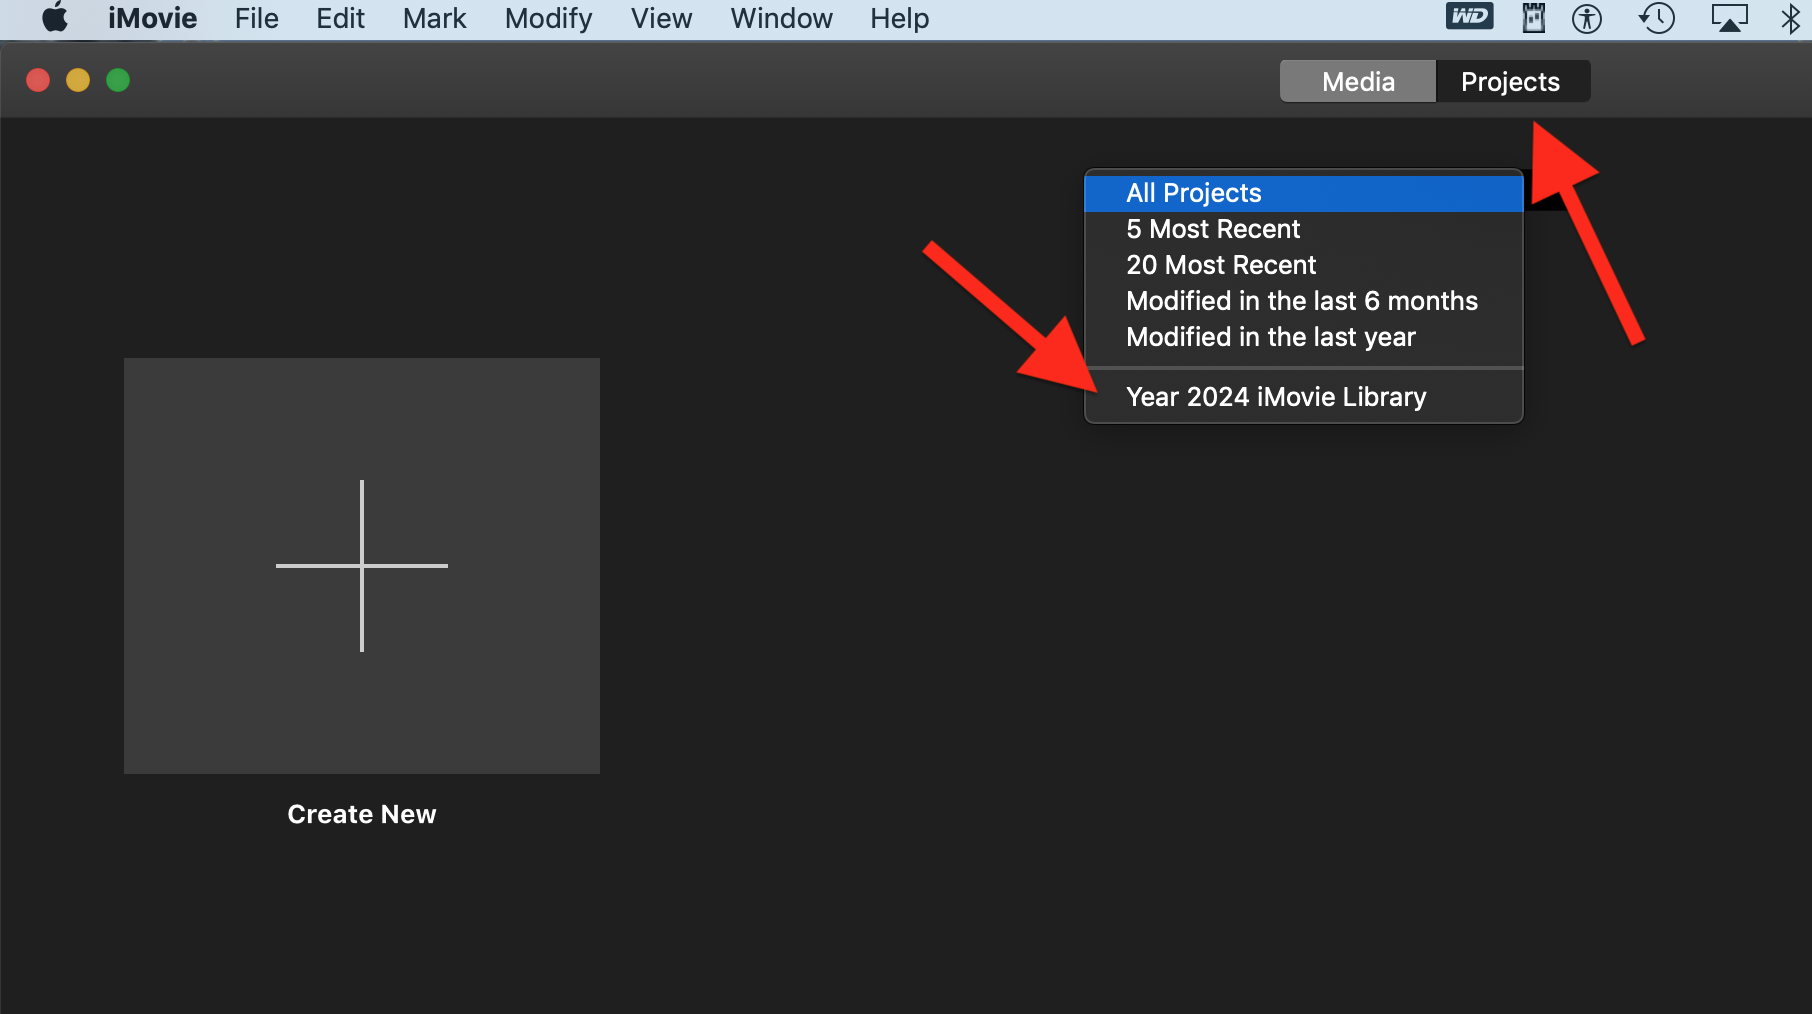Open the Bluetooth menu bar icon

(1791, 18)
